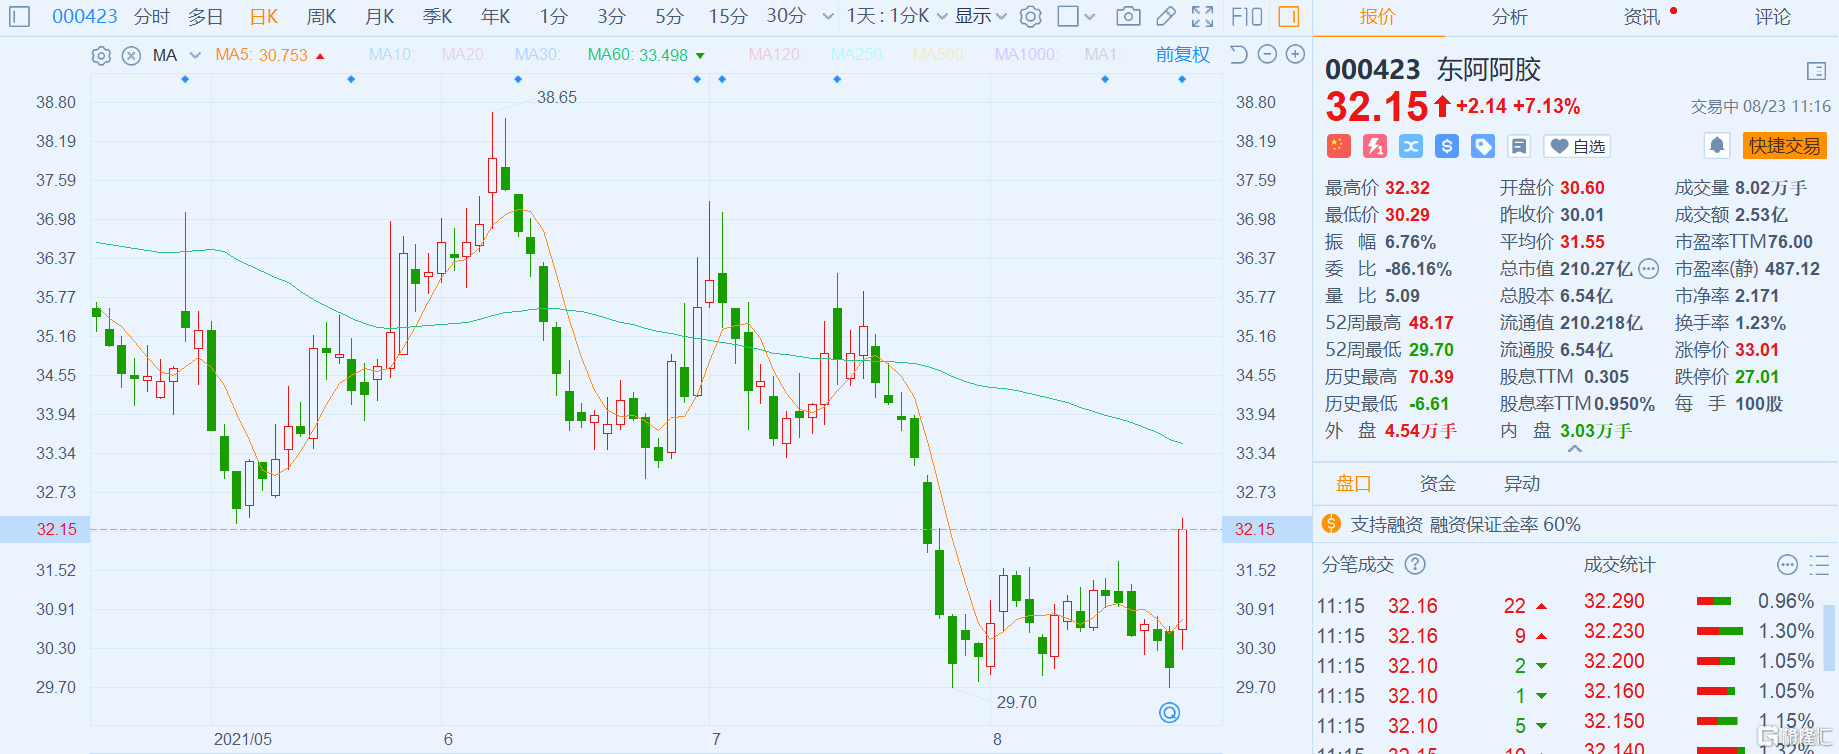1839x754 pixels.
Task: Reset chart view with undo arrow
Action: (x=1238, y=54)
